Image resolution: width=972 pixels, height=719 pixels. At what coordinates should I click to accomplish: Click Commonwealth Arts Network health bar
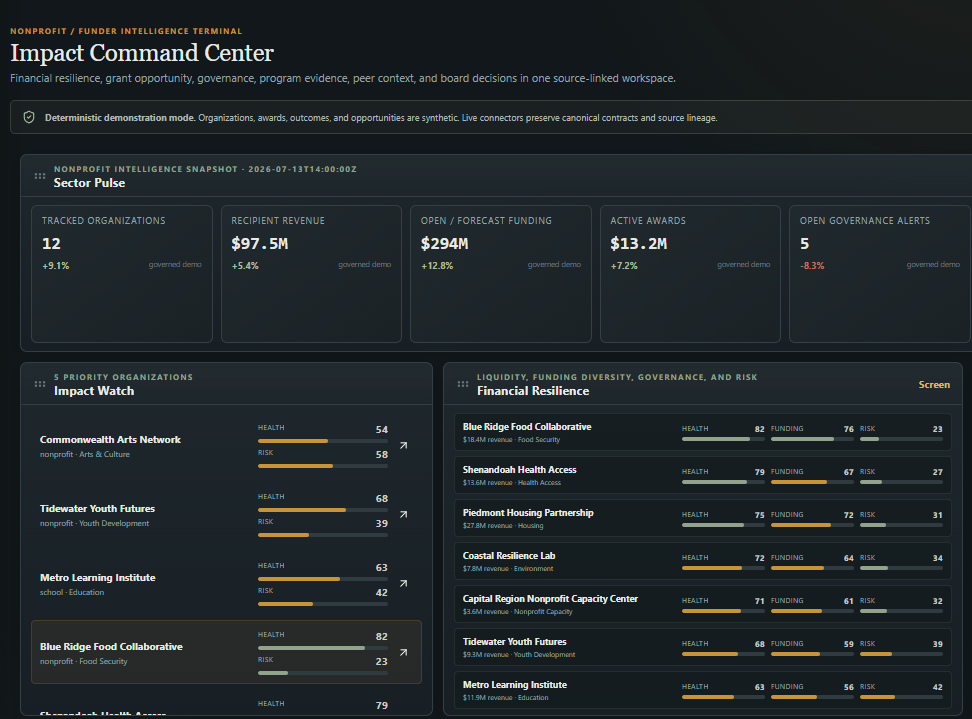point(323,441)
